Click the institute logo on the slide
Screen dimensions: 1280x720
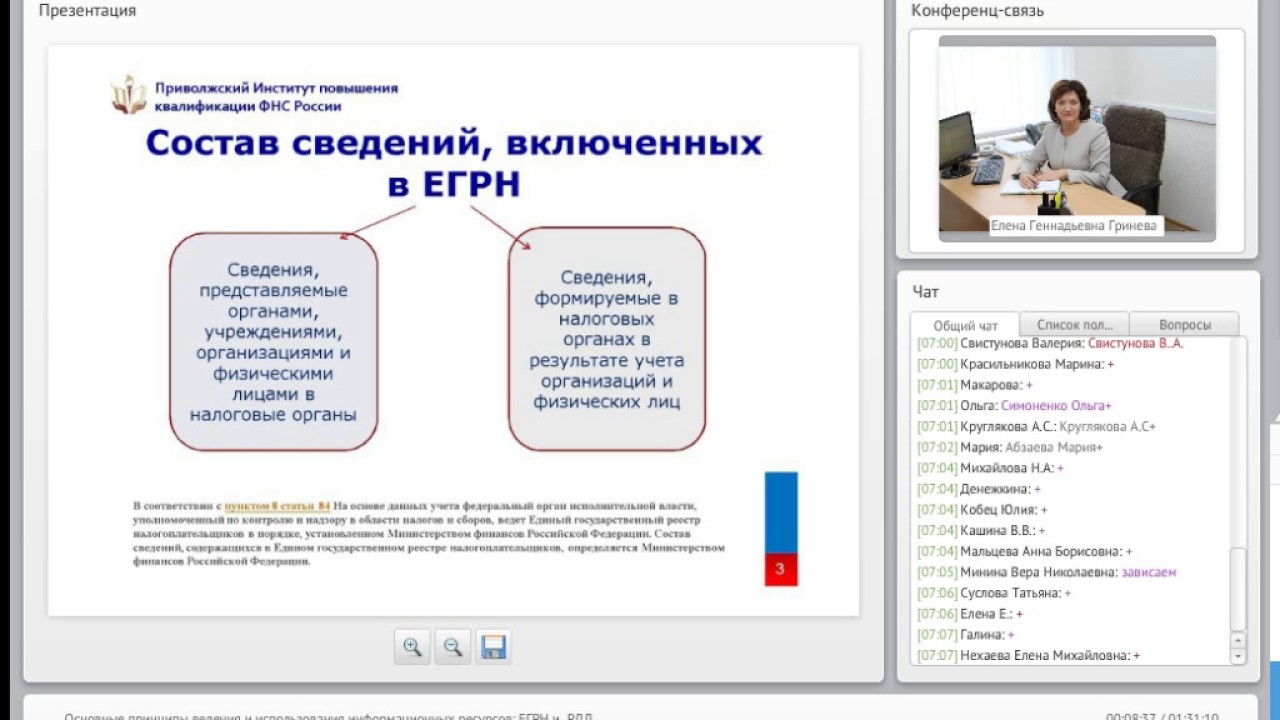[128, 95]
